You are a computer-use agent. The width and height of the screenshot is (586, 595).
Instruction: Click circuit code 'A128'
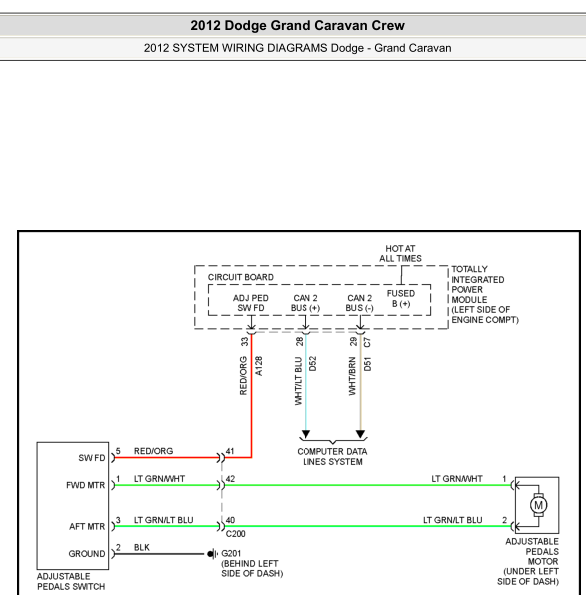(258, 366)
